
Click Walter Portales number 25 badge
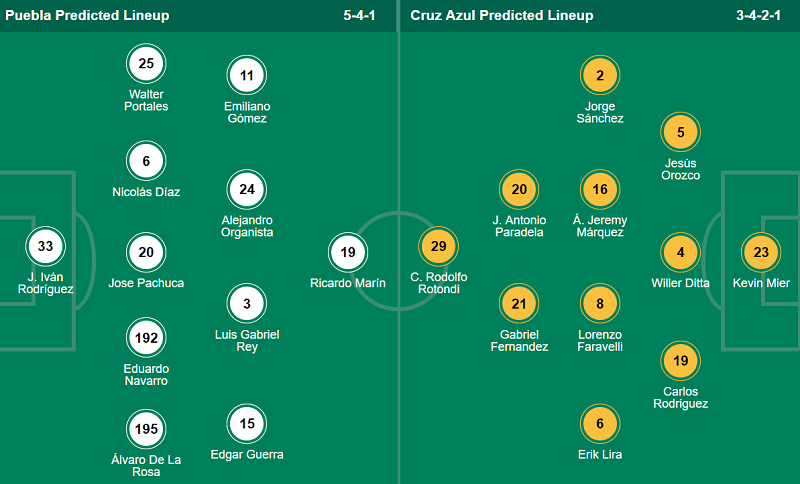coord(146,65)
